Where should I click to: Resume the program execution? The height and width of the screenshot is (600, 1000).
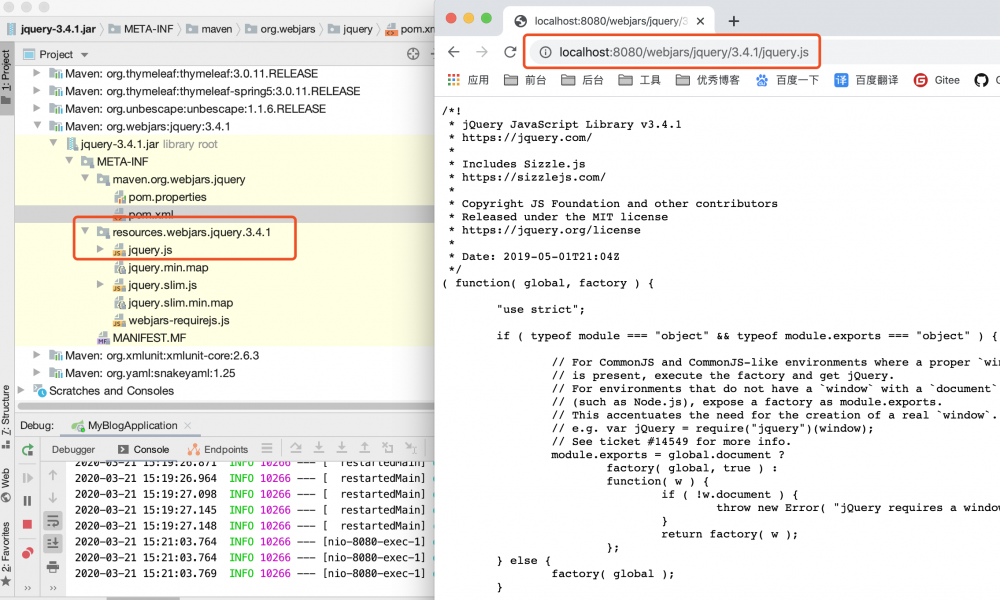pyautogui.click(x=26, y=478)
